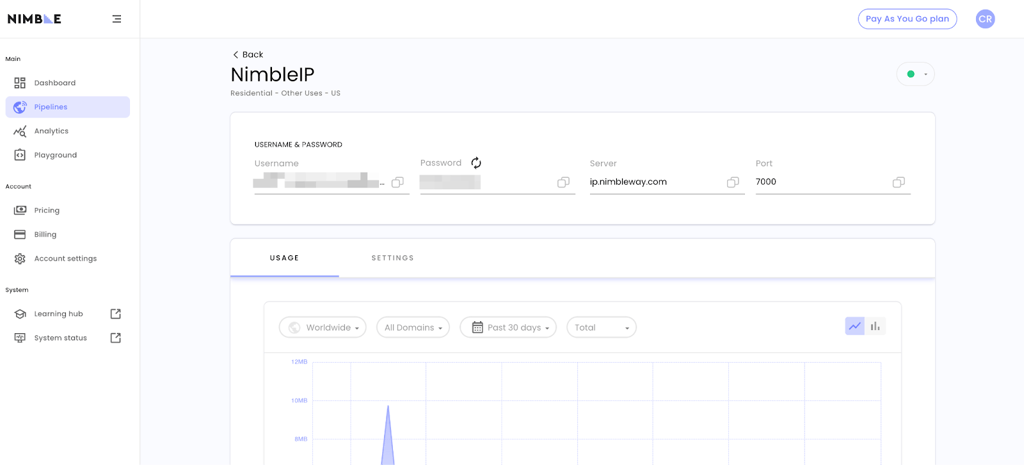Open the All Domains dropdown
This screenshot has height=465, width=1024.
[x=413, y=327]
